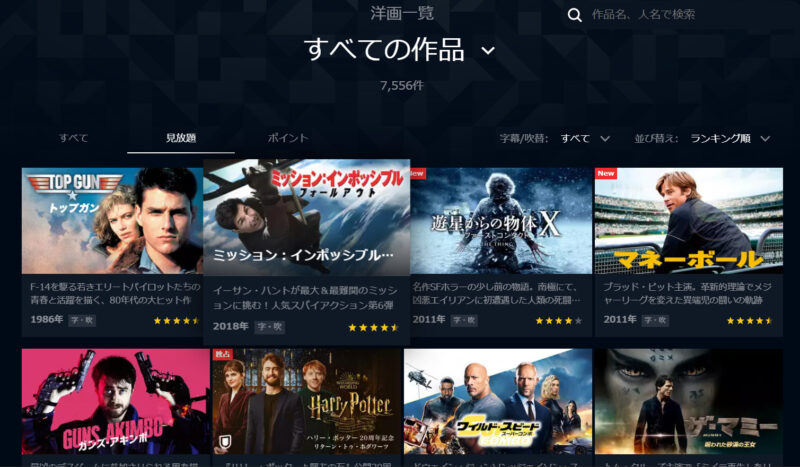Open the ワイルド・スピード スーパーコンボ thumbnail
Viewport: 800px width, 467px height.
[498, 402]
